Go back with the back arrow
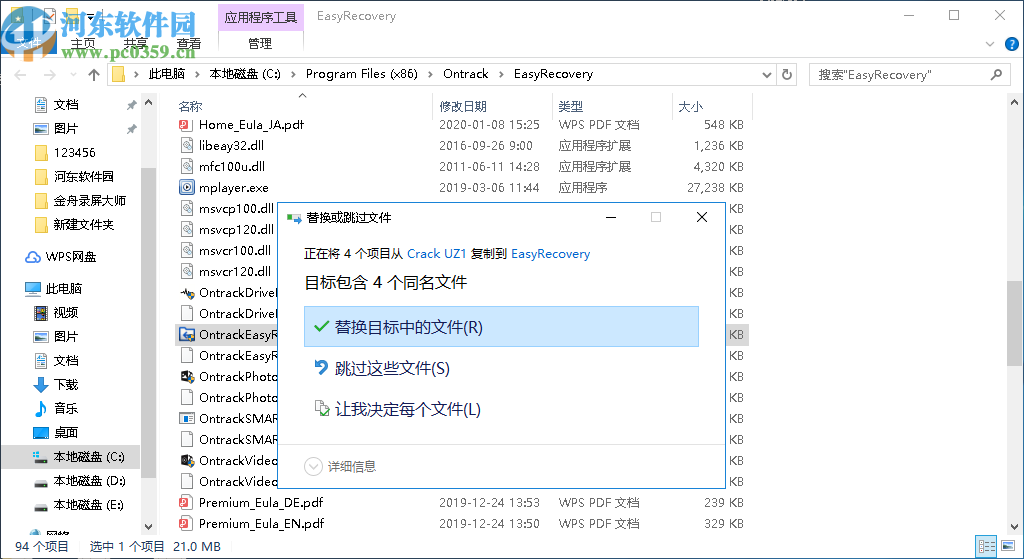Image resolution: width=1024 pixels, height=559 pixels. pos(20,74)
